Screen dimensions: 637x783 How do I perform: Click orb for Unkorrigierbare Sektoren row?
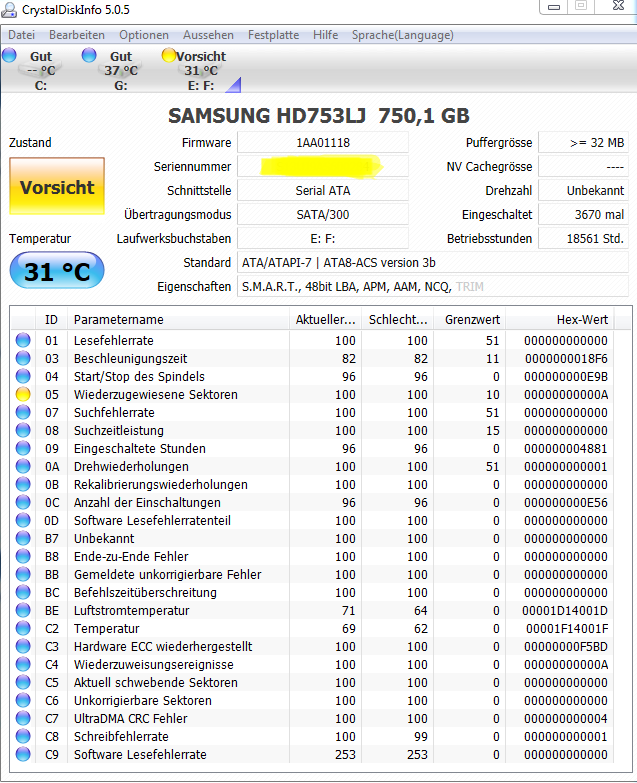[x=23, y=700]
